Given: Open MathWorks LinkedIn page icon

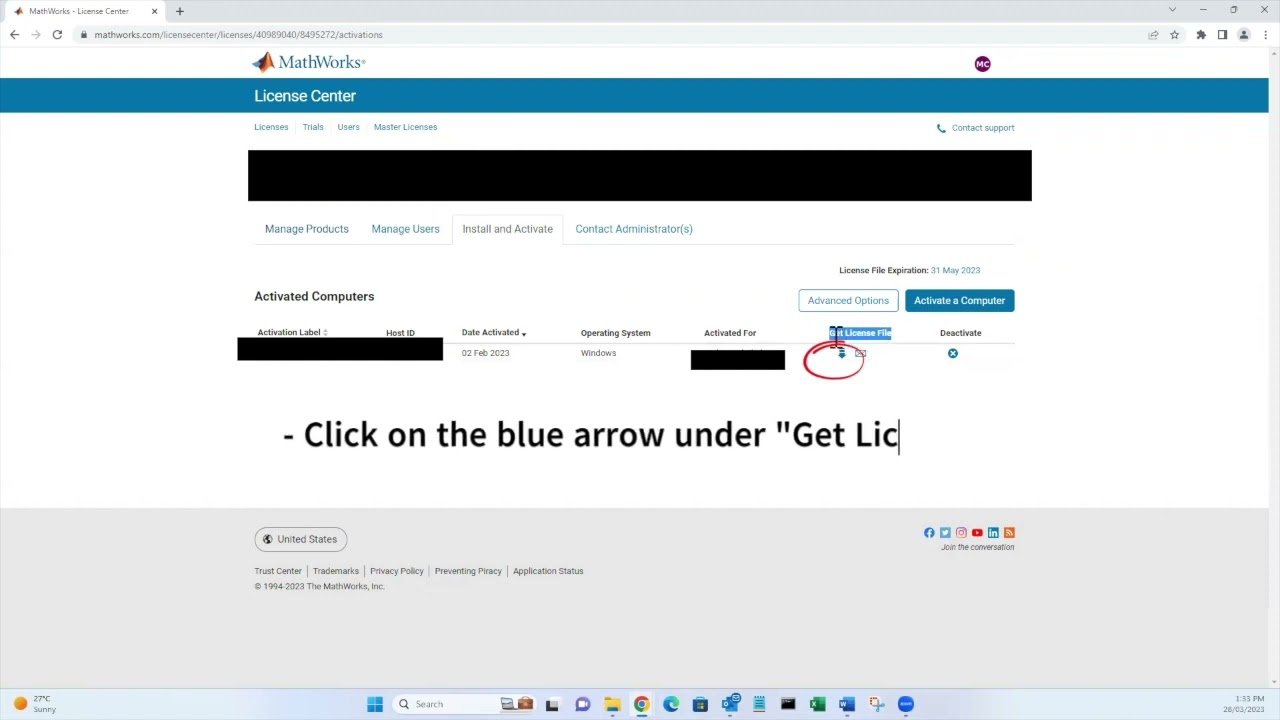Looking at the screenshot, I should pyautogui.click(x=993, y=533).
